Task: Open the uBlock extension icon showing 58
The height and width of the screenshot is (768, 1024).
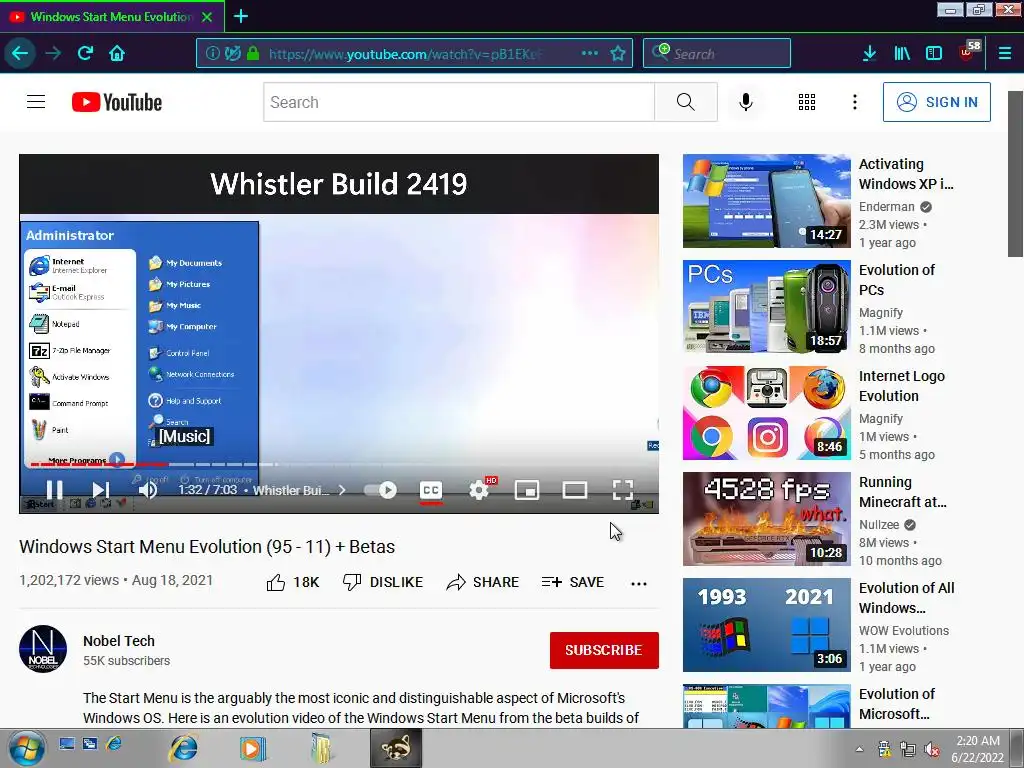Action: (x=969, y=51)
